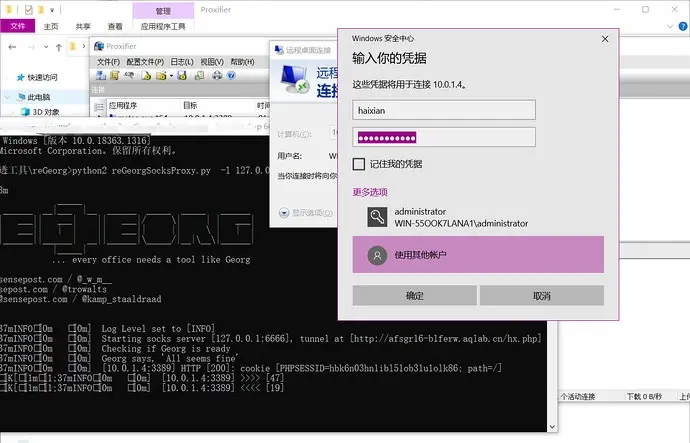Choose the WIN-55OOK7LANA1\administrator account
Image resolution: width=690 pixels, height=443 pixels.
coord(478,217)
